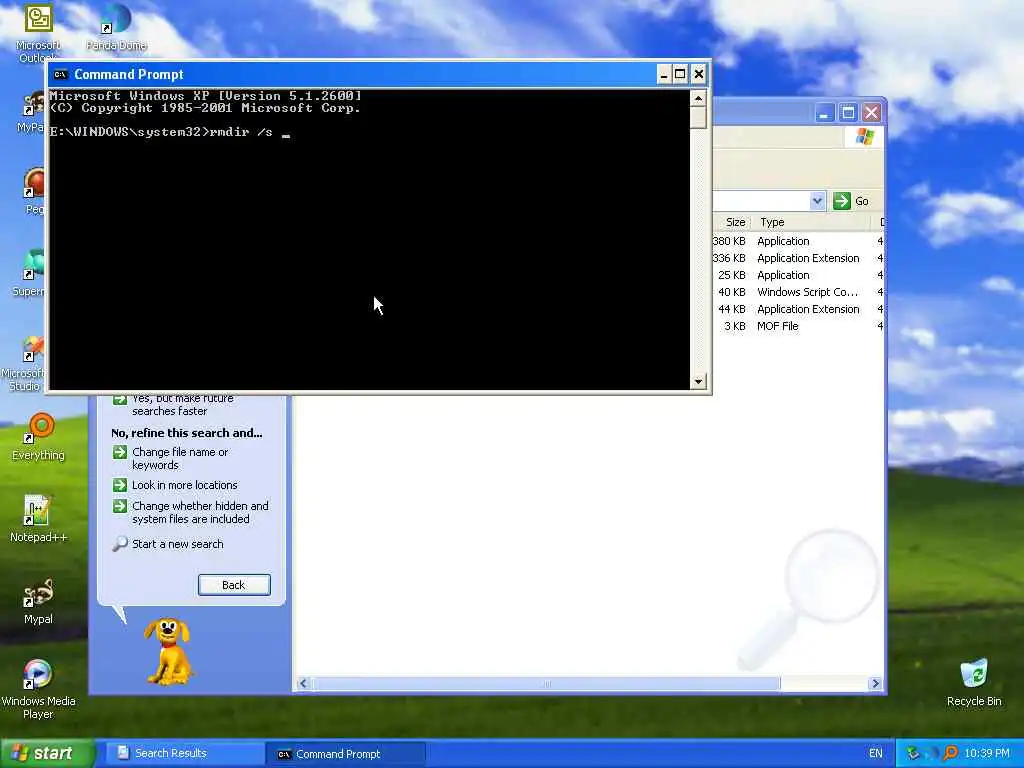1024x768 pixels.
Task: Click the horizontal scrollbar thumb in Search Results
Action: point(547,684)
